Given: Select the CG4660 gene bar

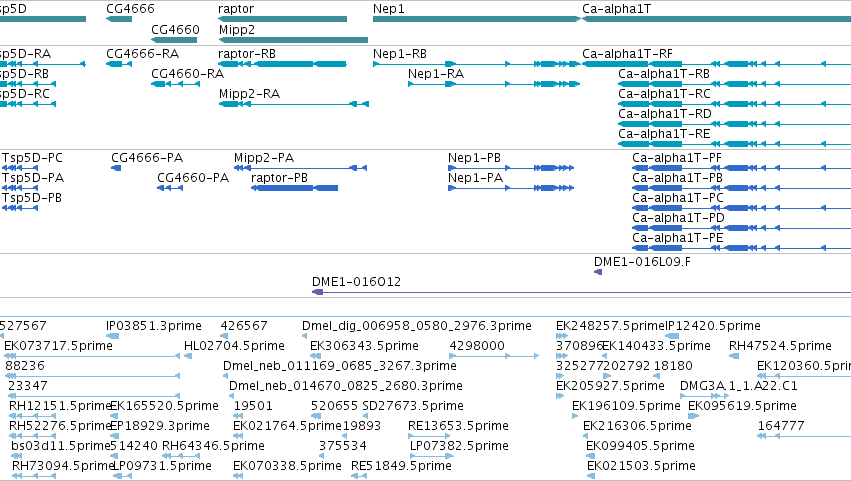Looking at the screenshot, I should point(174,40).
